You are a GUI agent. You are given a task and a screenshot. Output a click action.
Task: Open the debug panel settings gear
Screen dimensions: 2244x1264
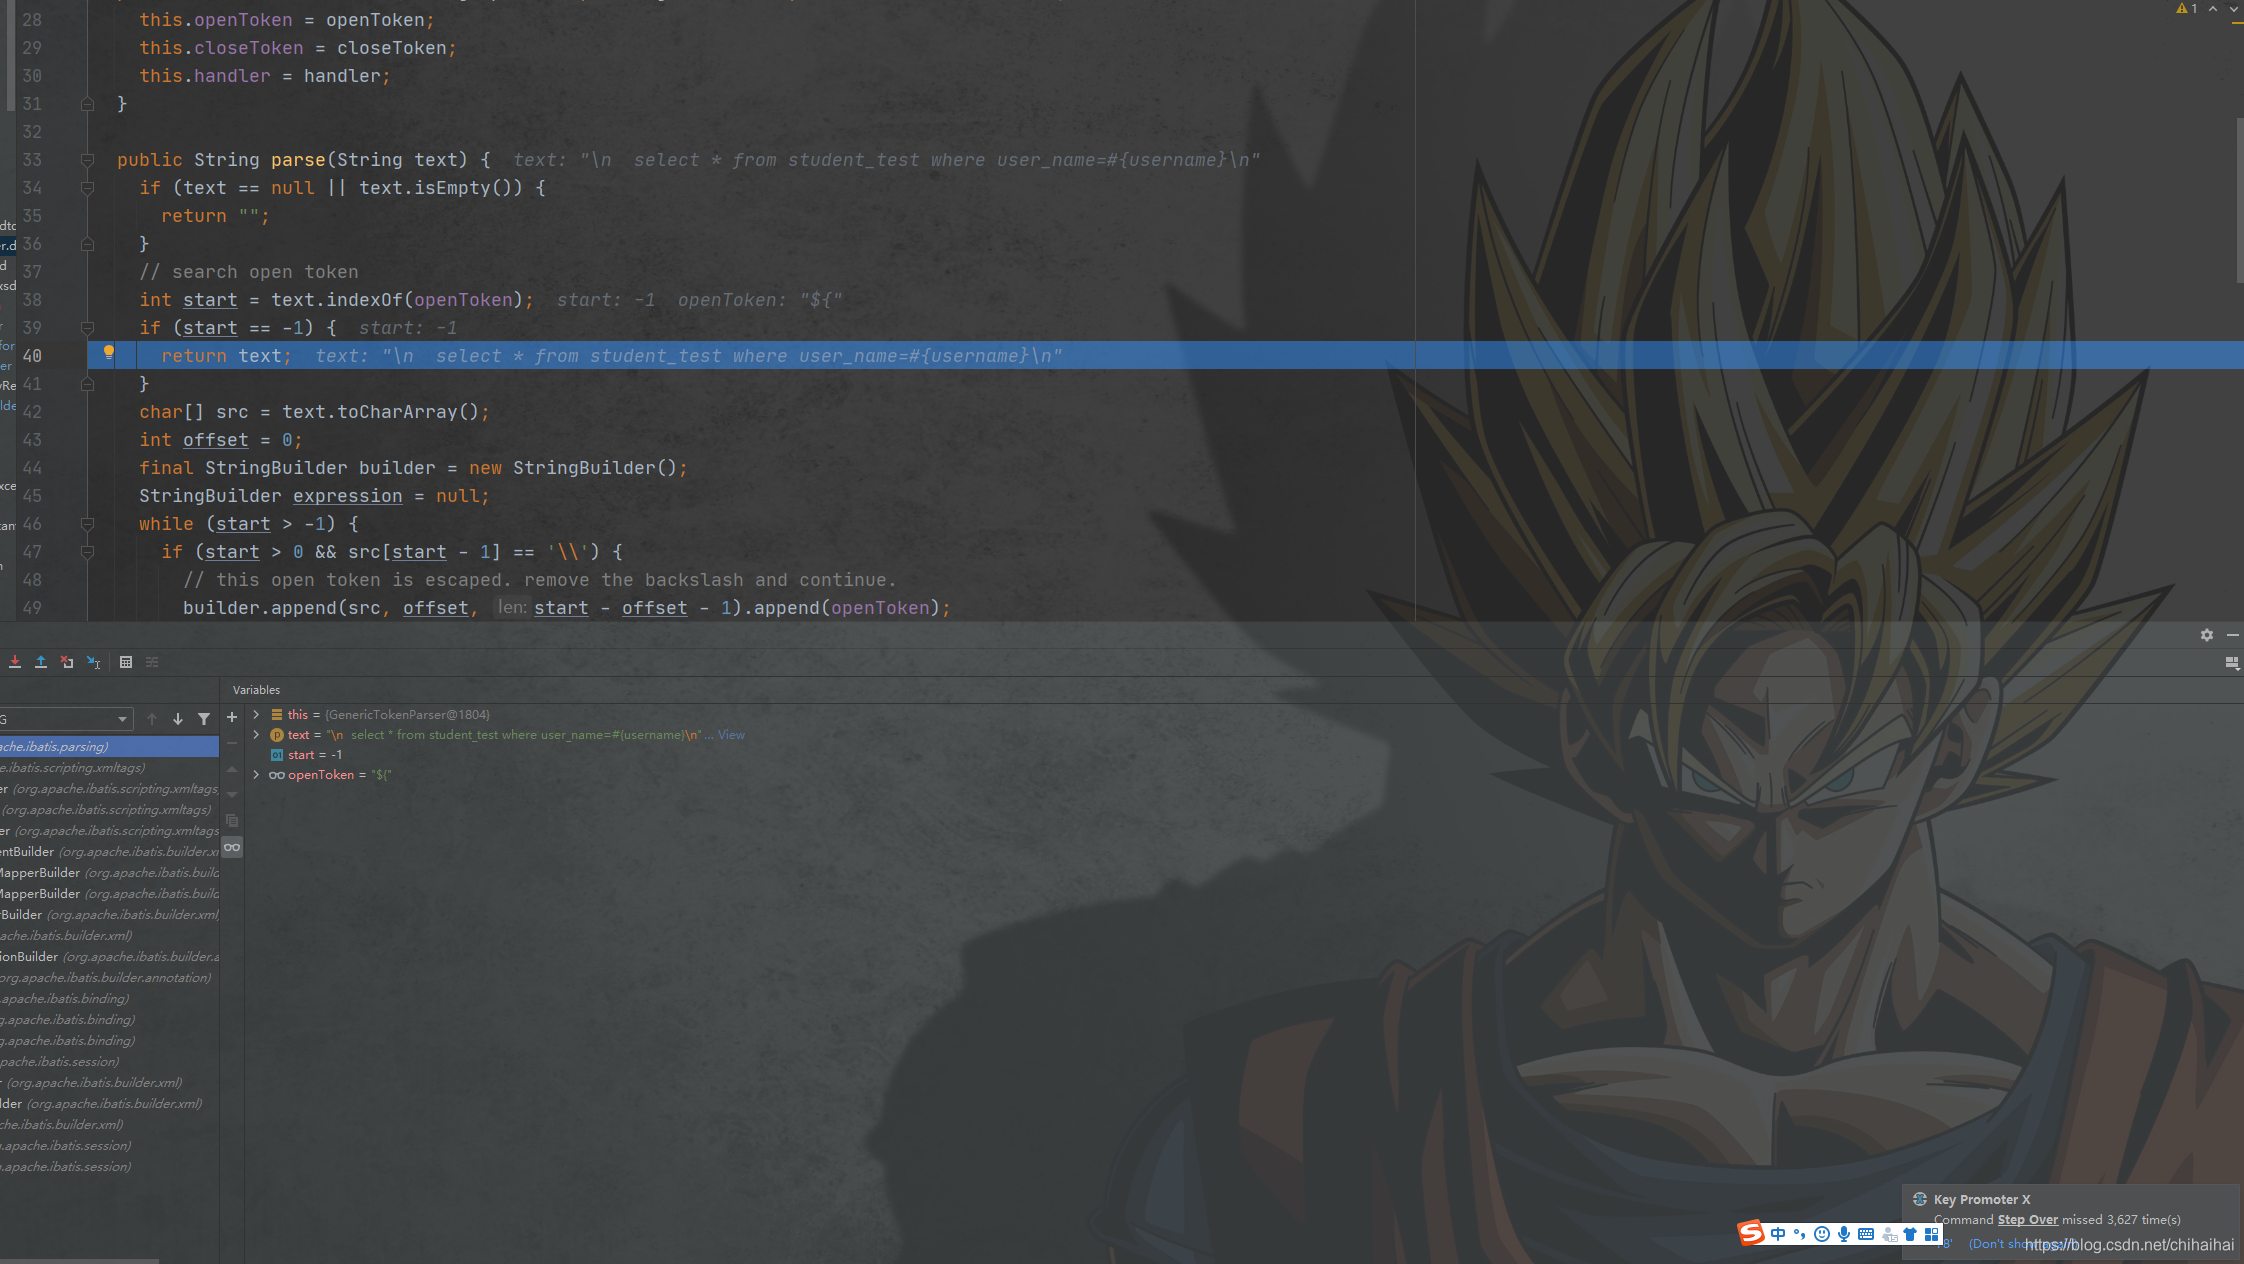[2207, 635]
